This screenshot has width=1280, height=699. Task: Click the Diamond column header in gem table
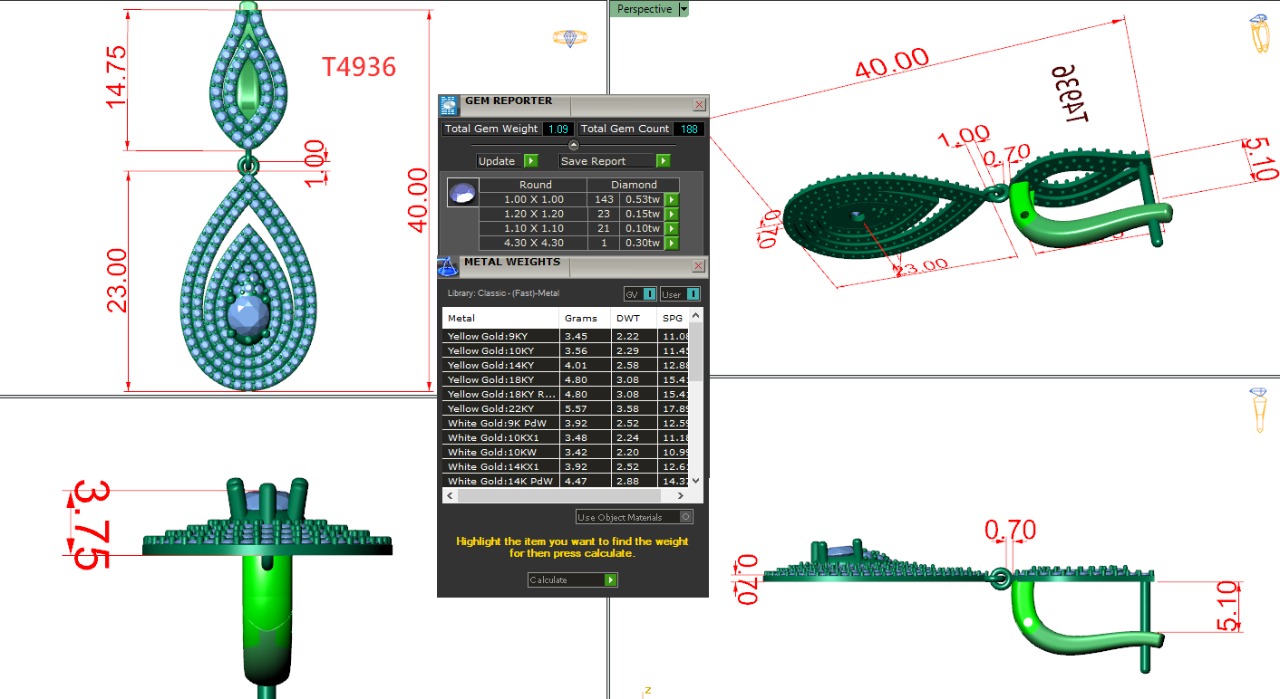(634, 185)
